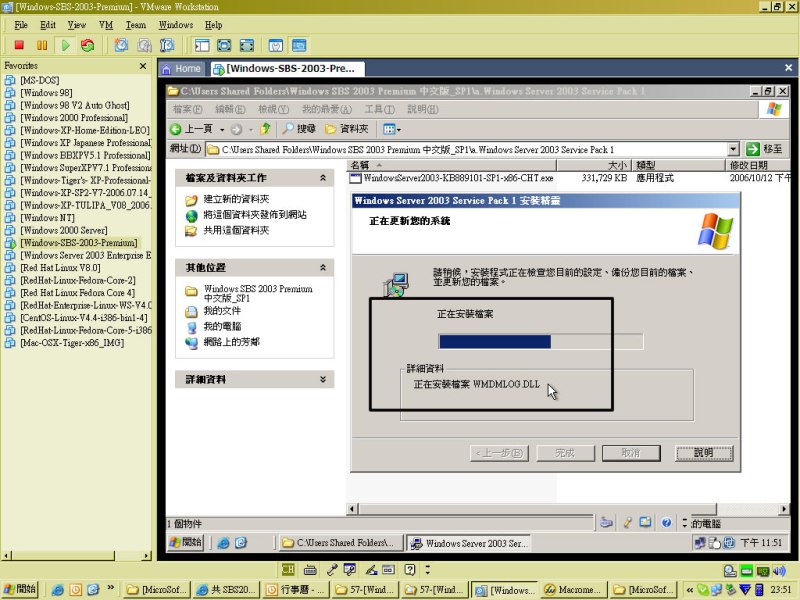800x600 pixels.
Task: Select [Windows 98] in Favorites list
Action: pos(46,93)
